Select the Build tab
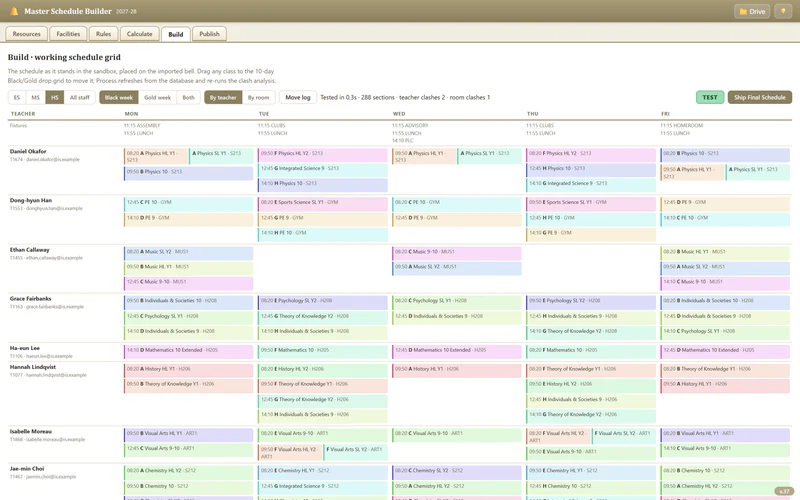 (176, 34)
